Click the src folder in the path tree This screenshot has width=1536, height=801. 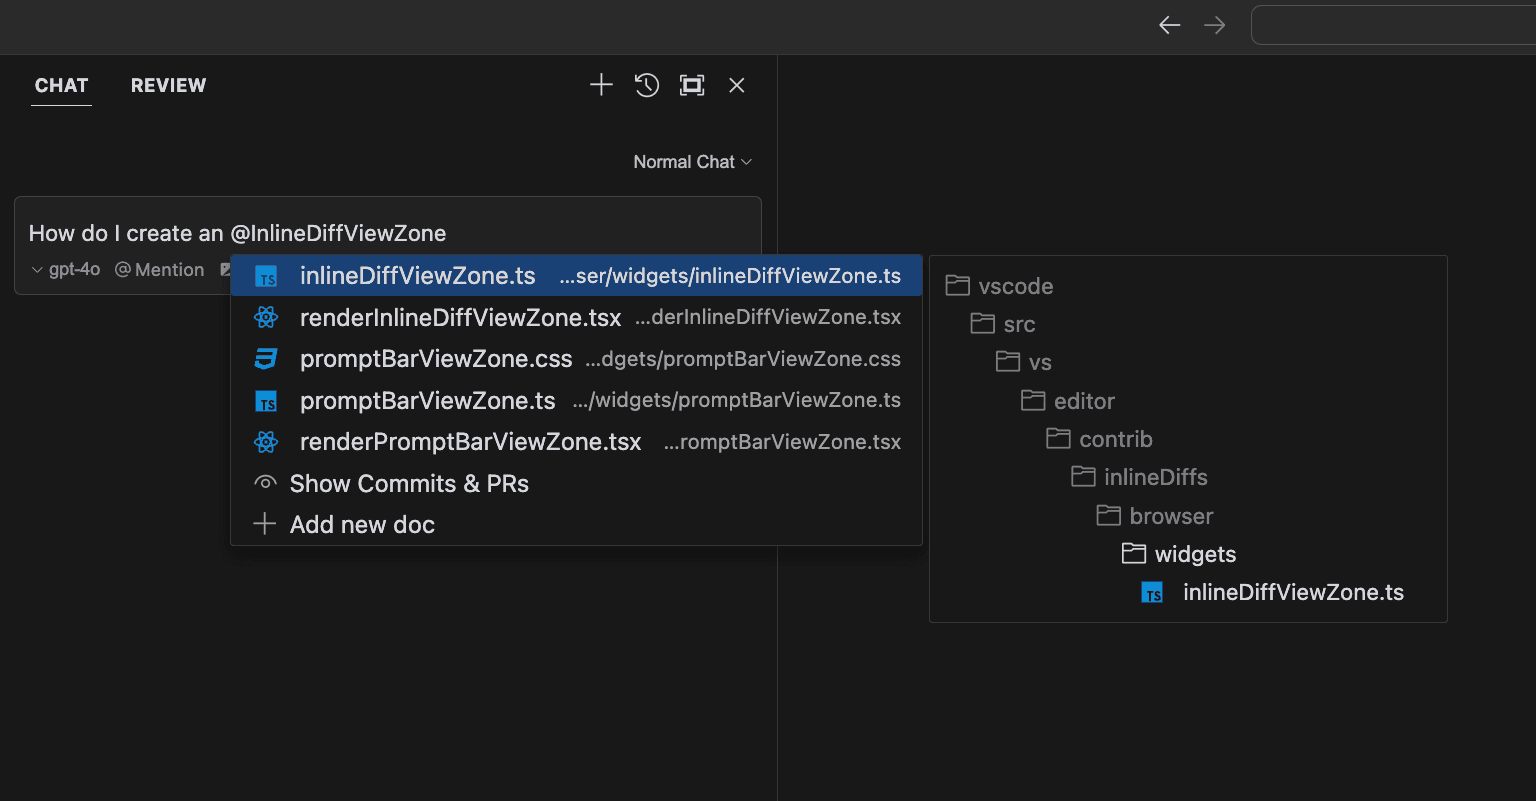[x=1003, y=324]
